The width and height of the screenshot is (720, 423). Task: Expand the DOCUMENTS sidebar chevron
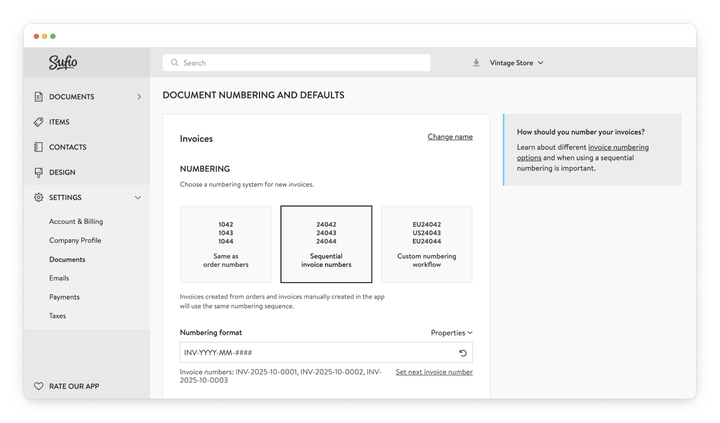pos(139,96)
